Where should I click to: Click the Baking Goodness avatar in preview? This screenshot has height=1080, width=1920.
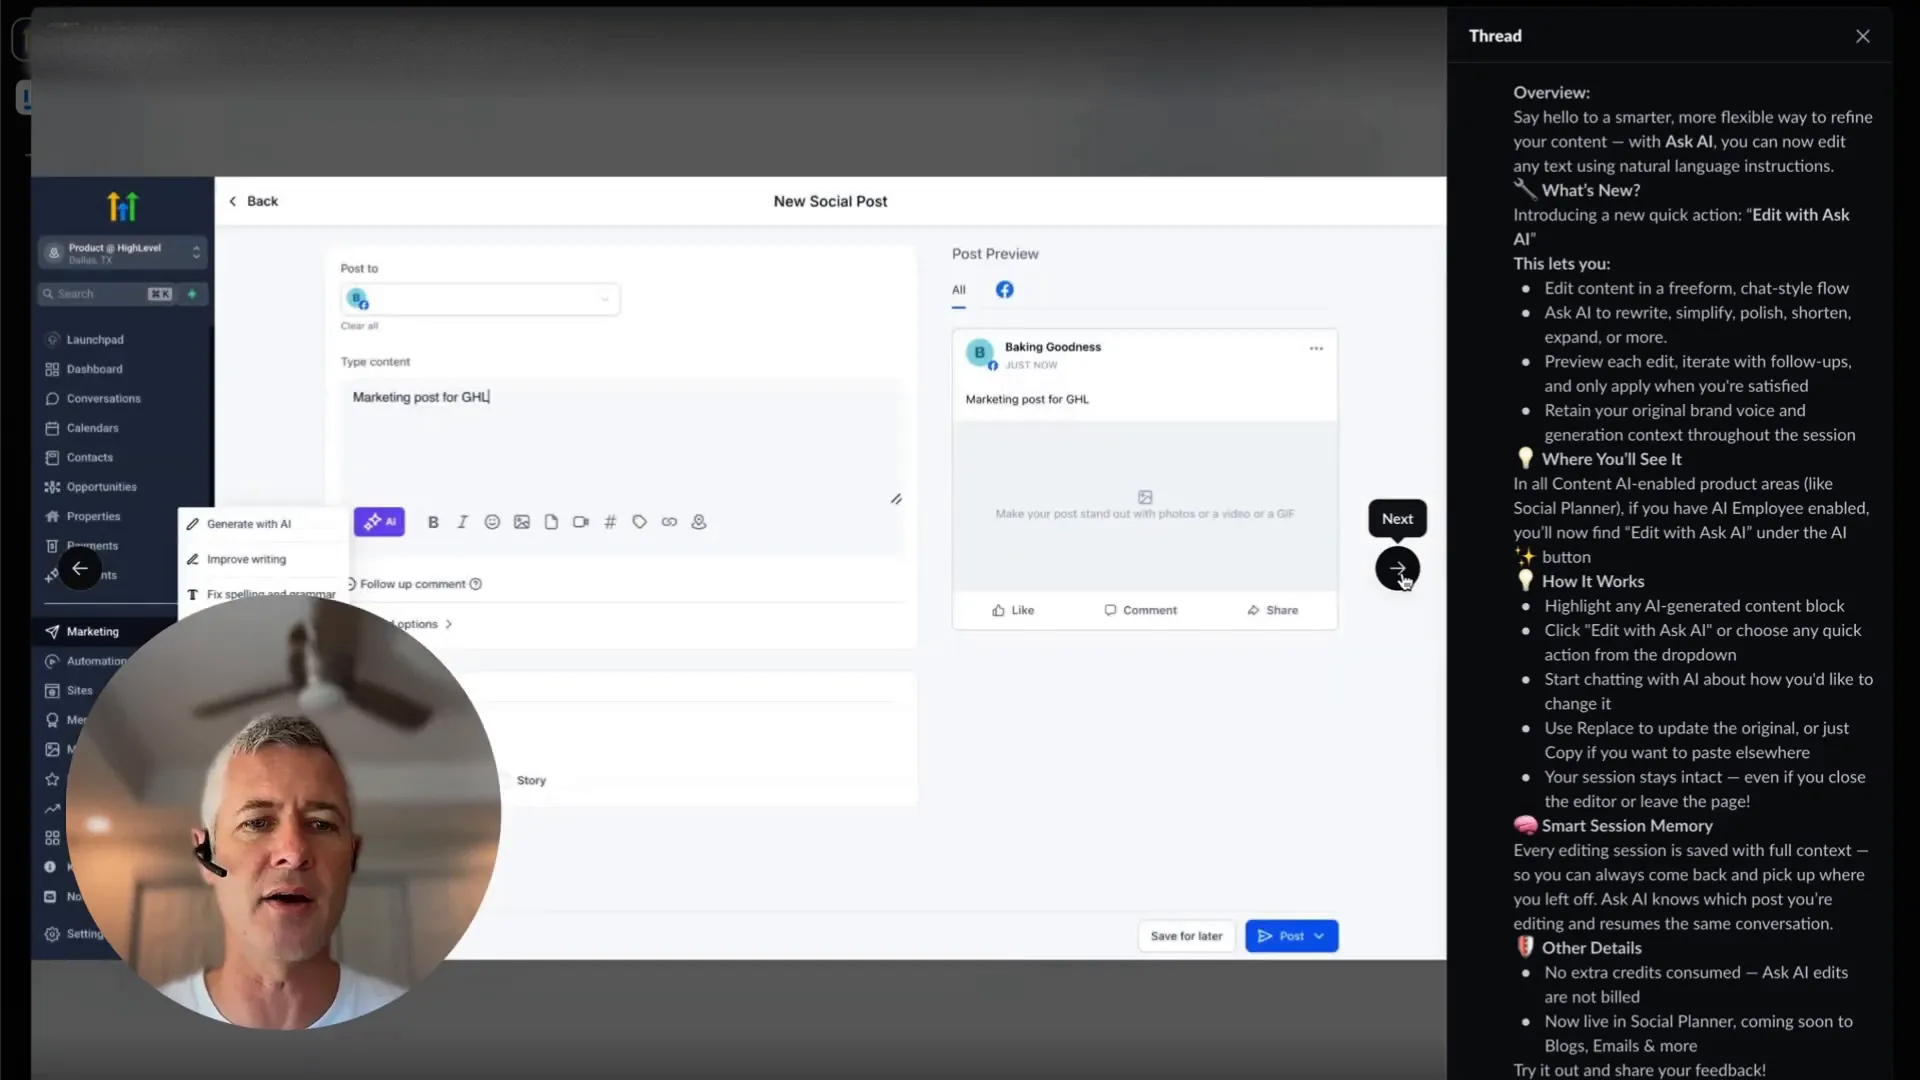coord(980,353)
